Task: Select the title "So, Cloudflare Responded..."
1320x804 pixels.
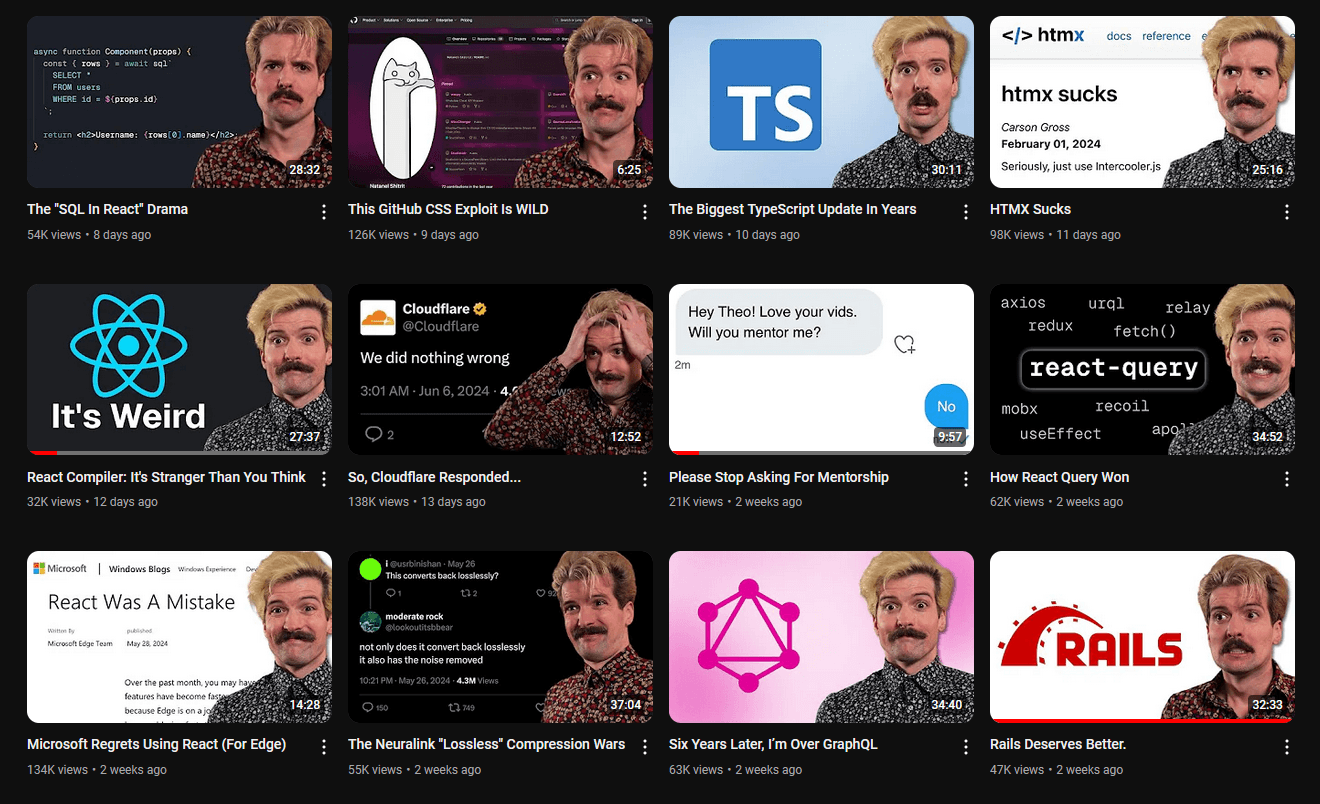Action: click(x=434, y=477)
